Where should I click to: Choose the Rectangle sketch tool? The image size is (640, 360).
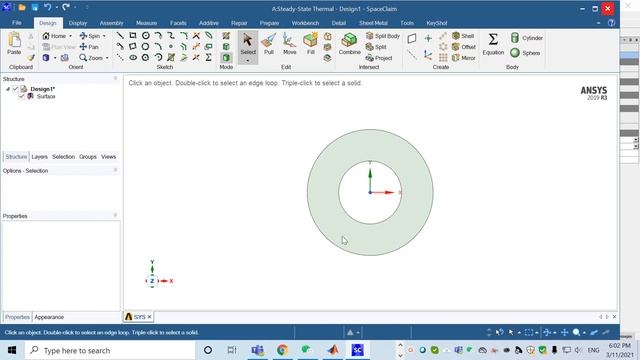point(133,36)
